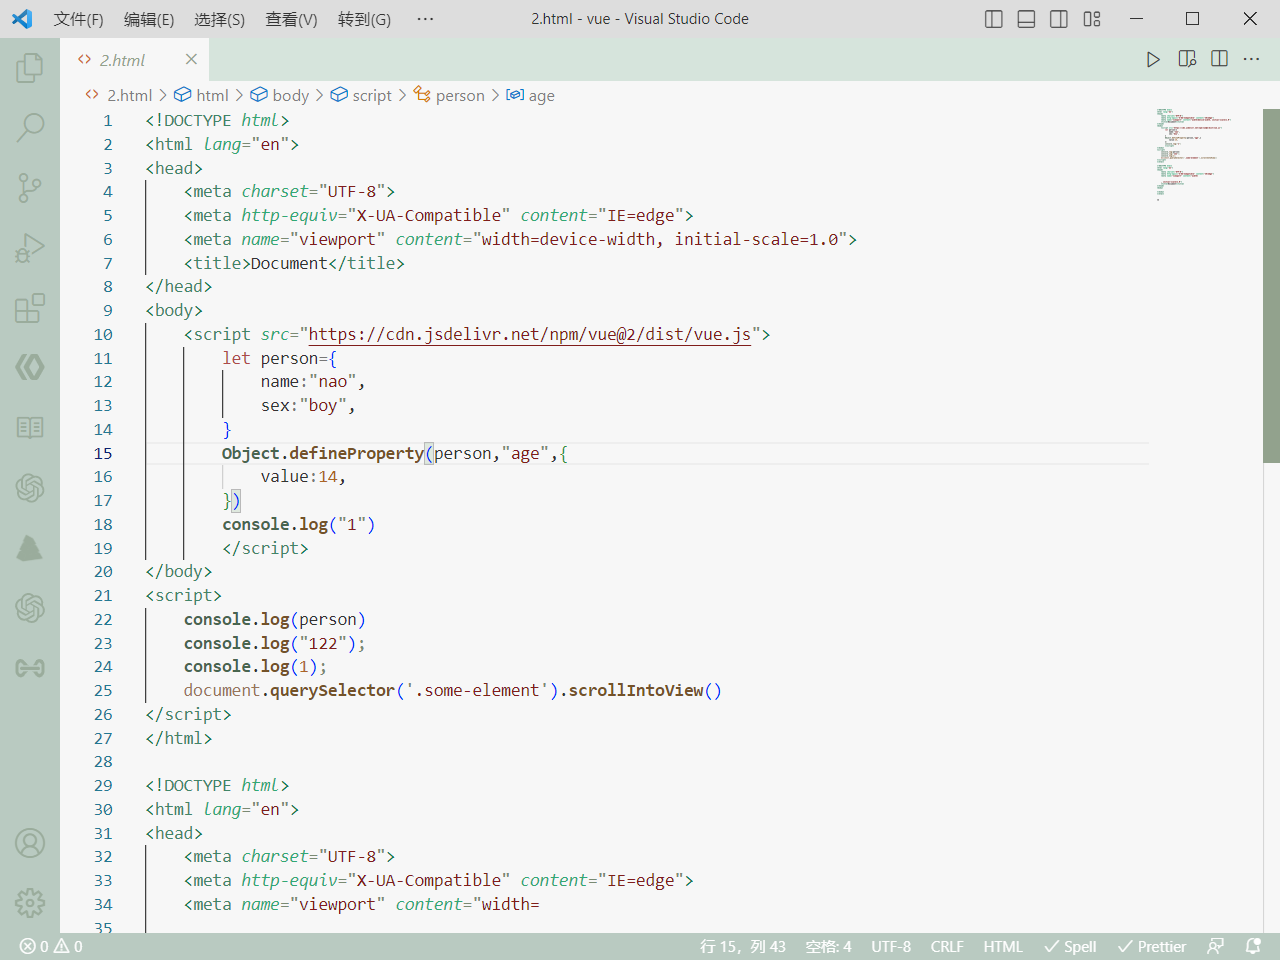Open the Accounts menu
Image resolution: width=1280 pixels, height=960 pixels.
click(30, 843)
